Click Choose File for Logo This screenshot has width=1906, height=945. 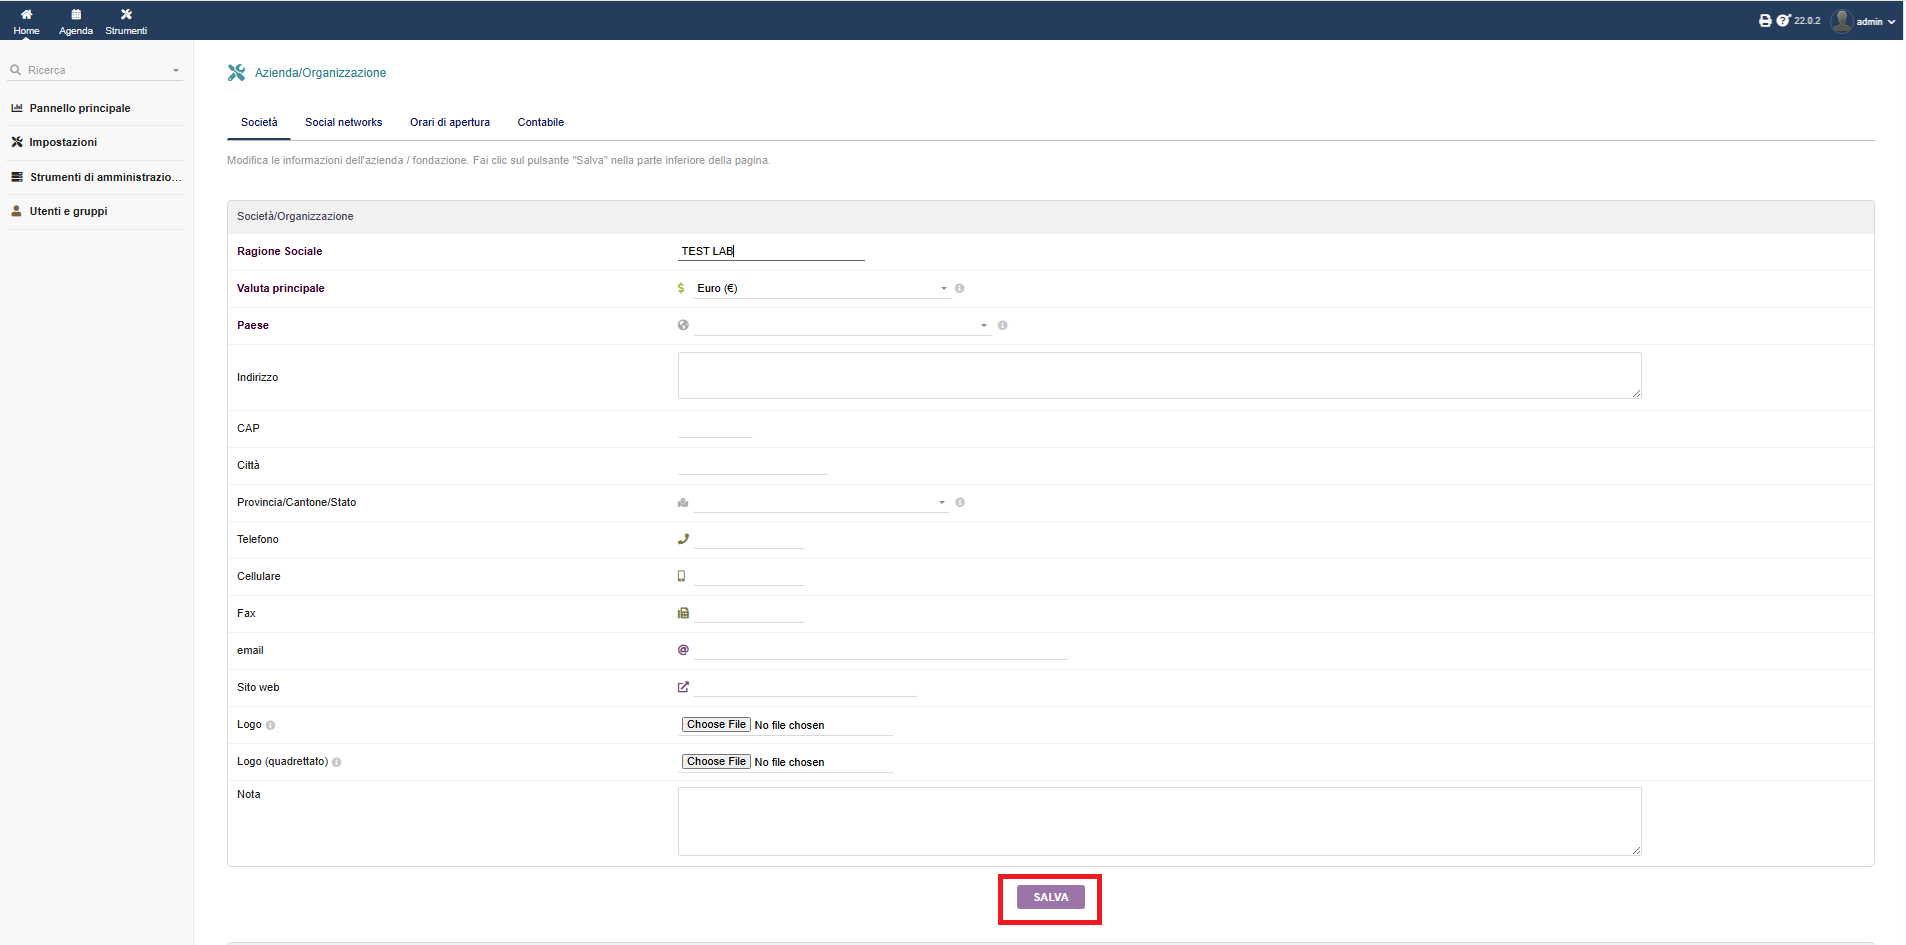(x=716, y=725)
